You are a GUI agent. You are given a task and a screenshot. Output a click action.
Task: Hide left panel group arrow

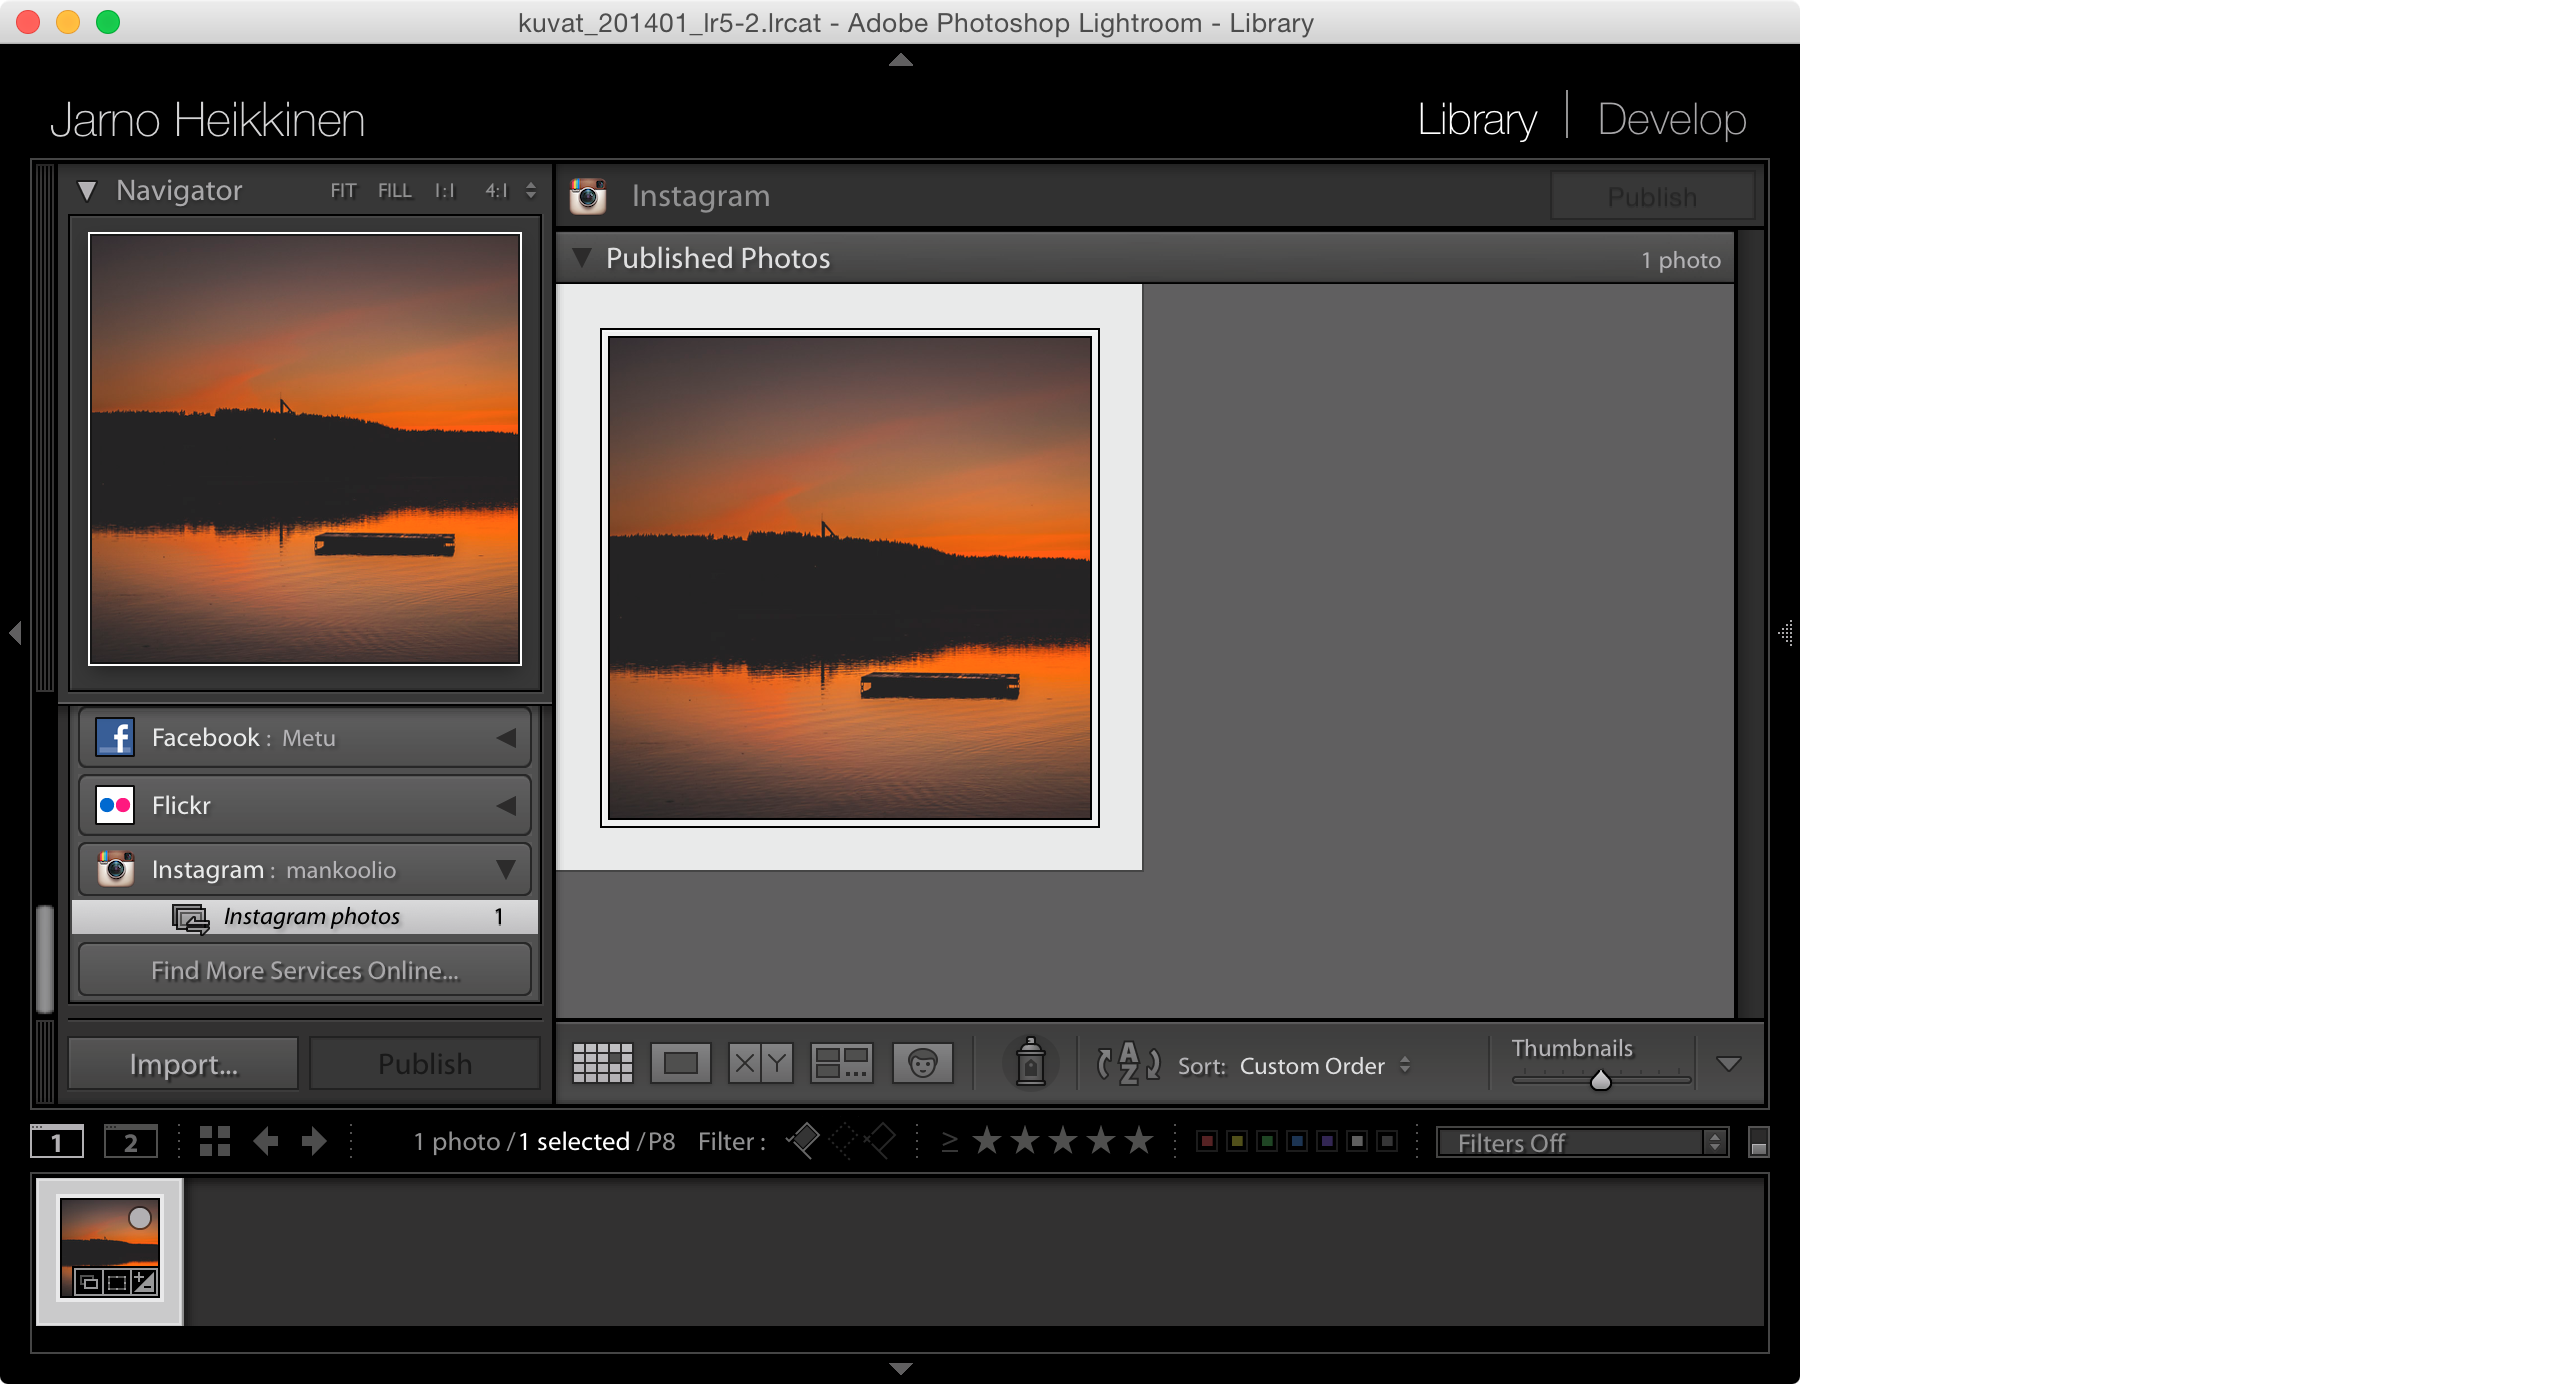(15, 632)
